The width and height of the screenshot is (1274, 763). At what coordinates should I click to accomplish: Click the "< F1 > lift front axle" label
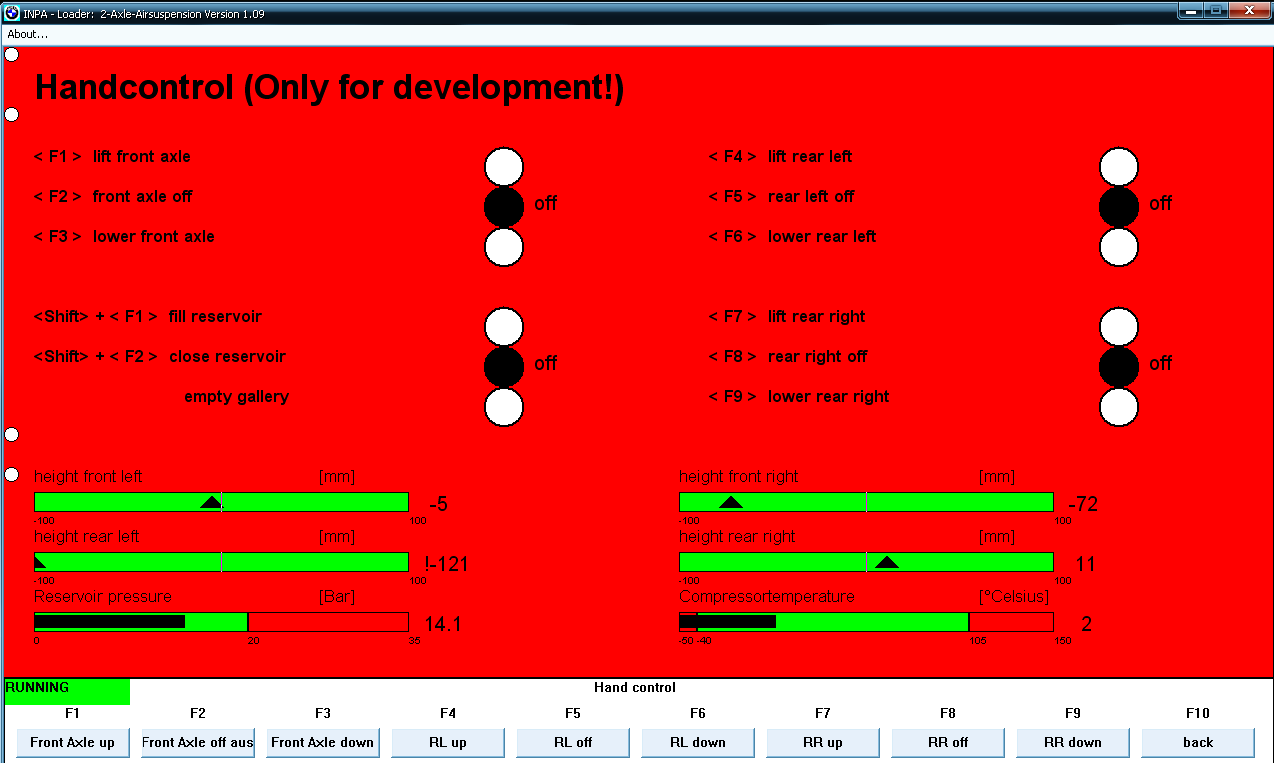point(112,157)
